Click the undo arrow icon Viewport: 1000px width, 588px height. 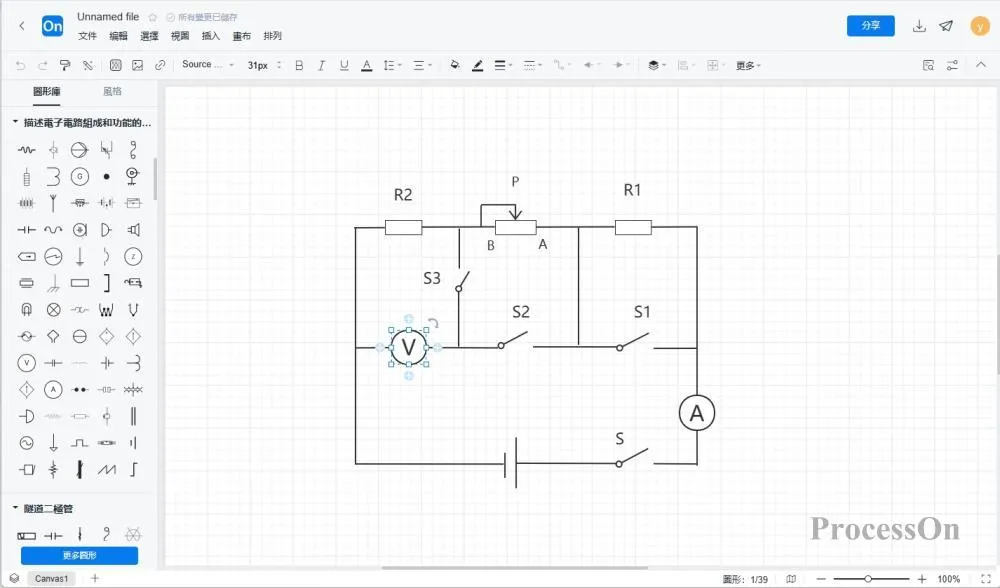point(20,65)
